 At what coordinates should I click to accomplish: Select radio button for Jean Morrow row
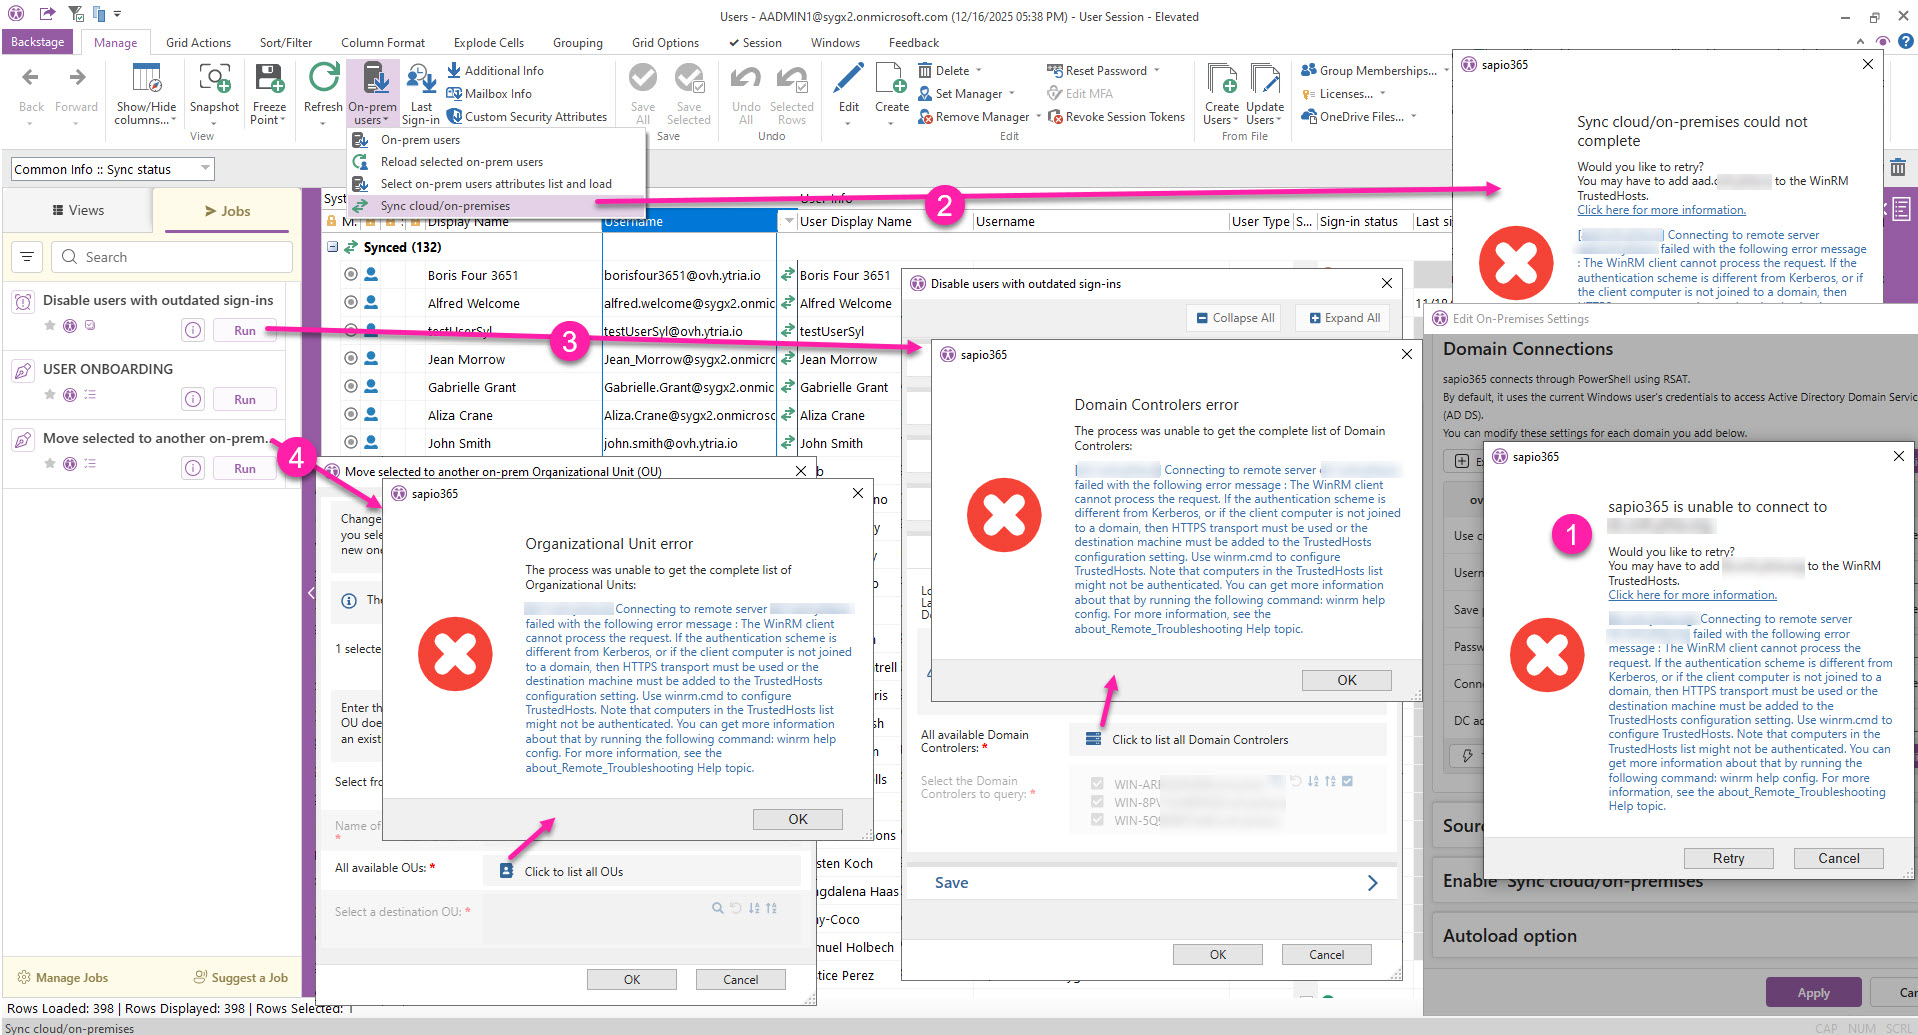[351, 359]
